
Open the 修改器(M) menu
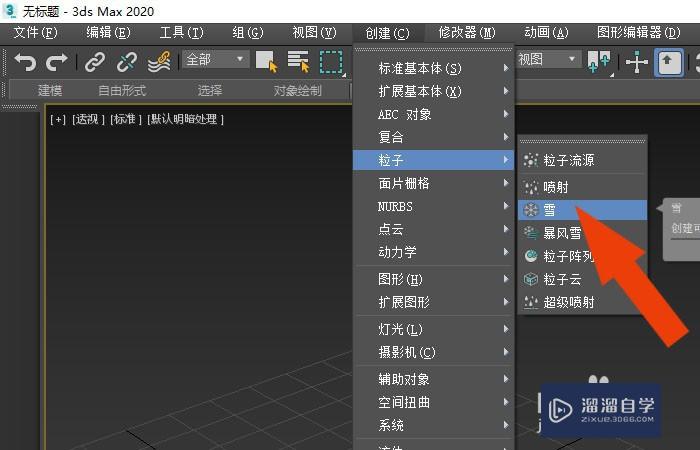click(467, 33)
